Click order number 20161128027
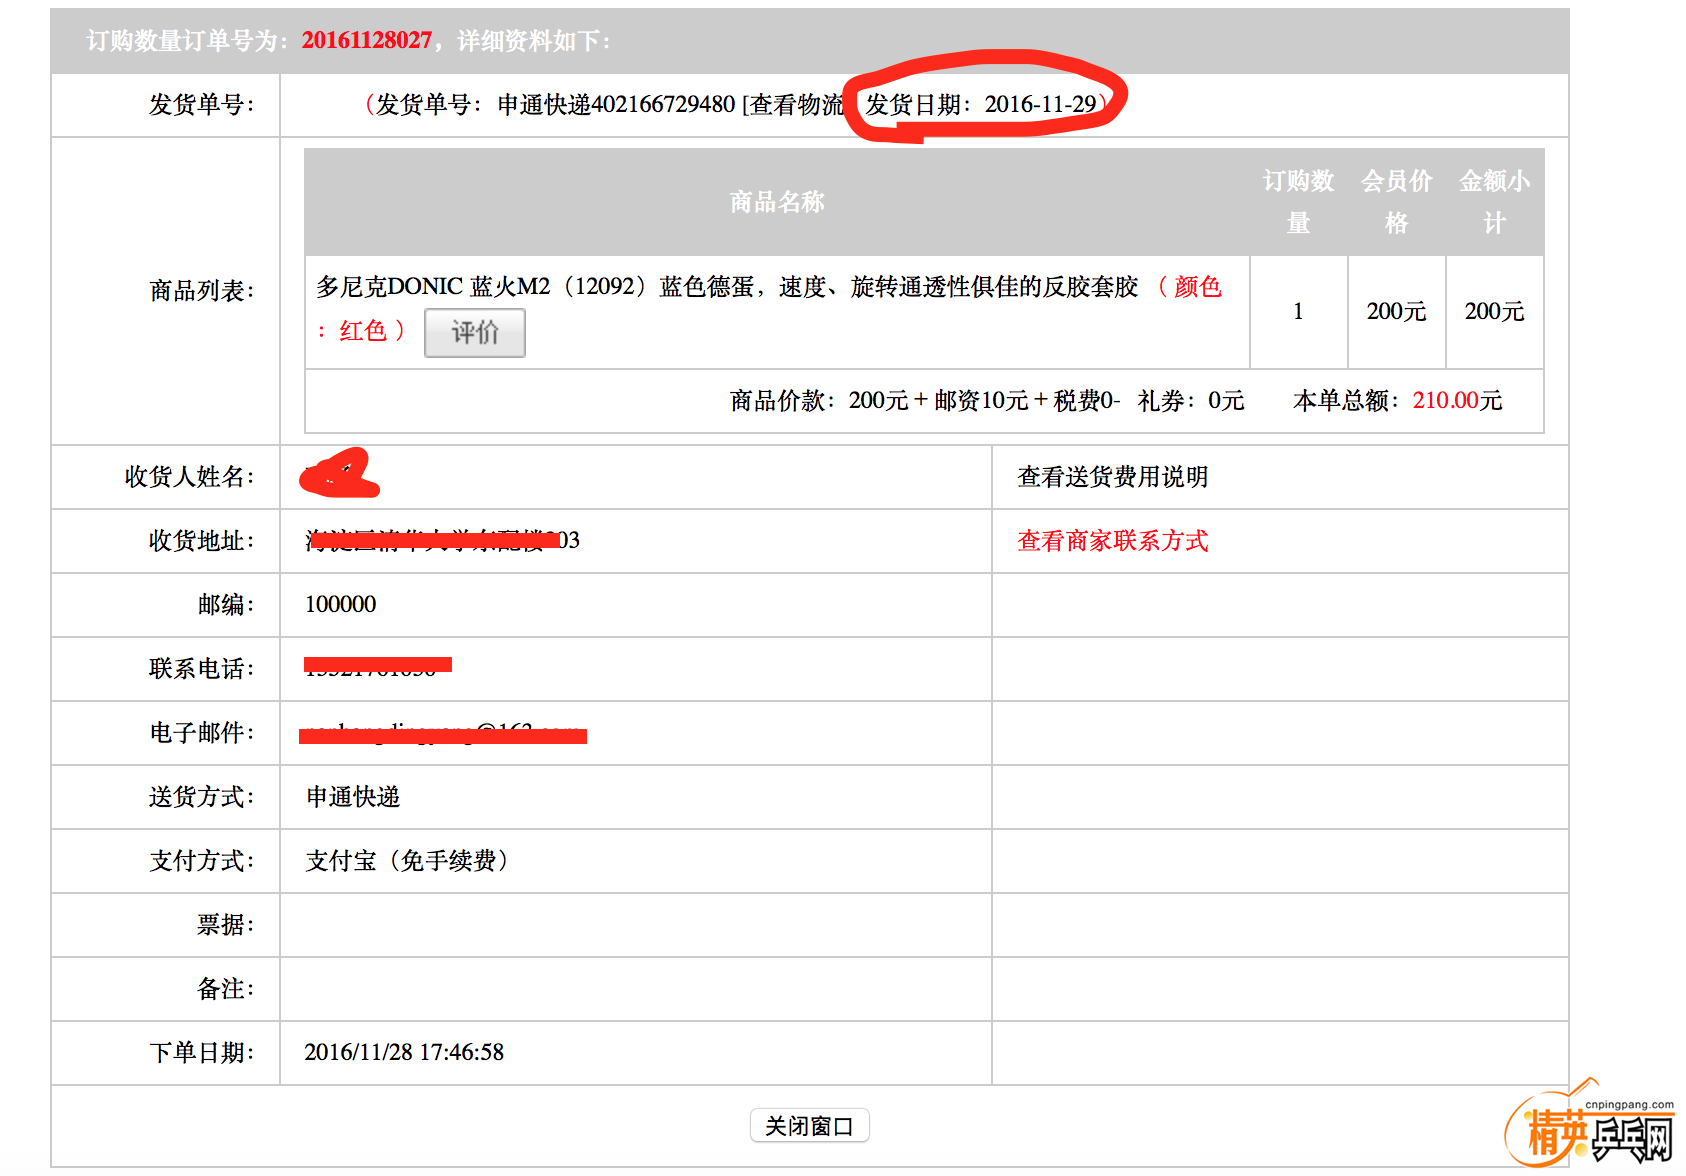The image size is (1686, 1176). 366,41
